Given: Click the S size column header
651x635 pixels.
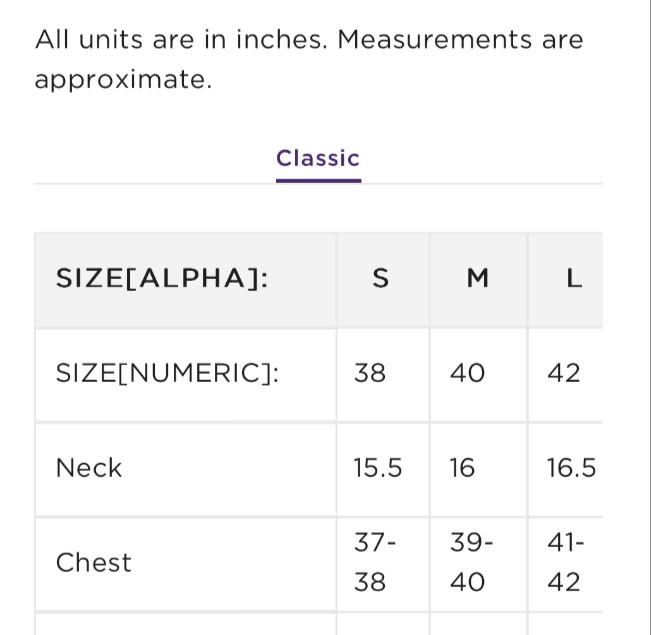Looking at the screenshot, I should [380, 279].
